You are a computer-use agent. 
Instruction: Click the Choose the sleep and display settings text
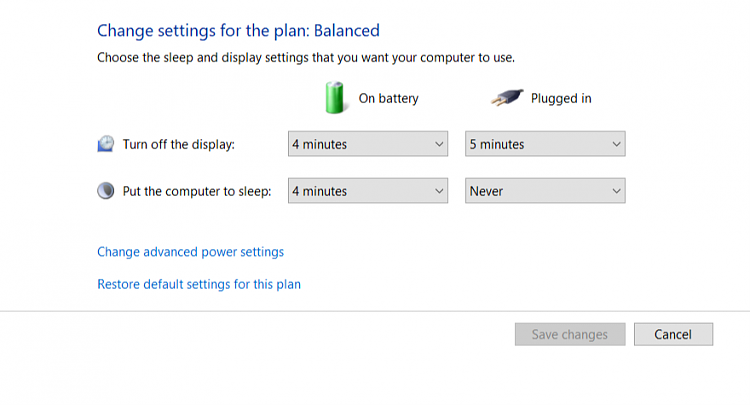pyautogui.click(x=306, y=58)
